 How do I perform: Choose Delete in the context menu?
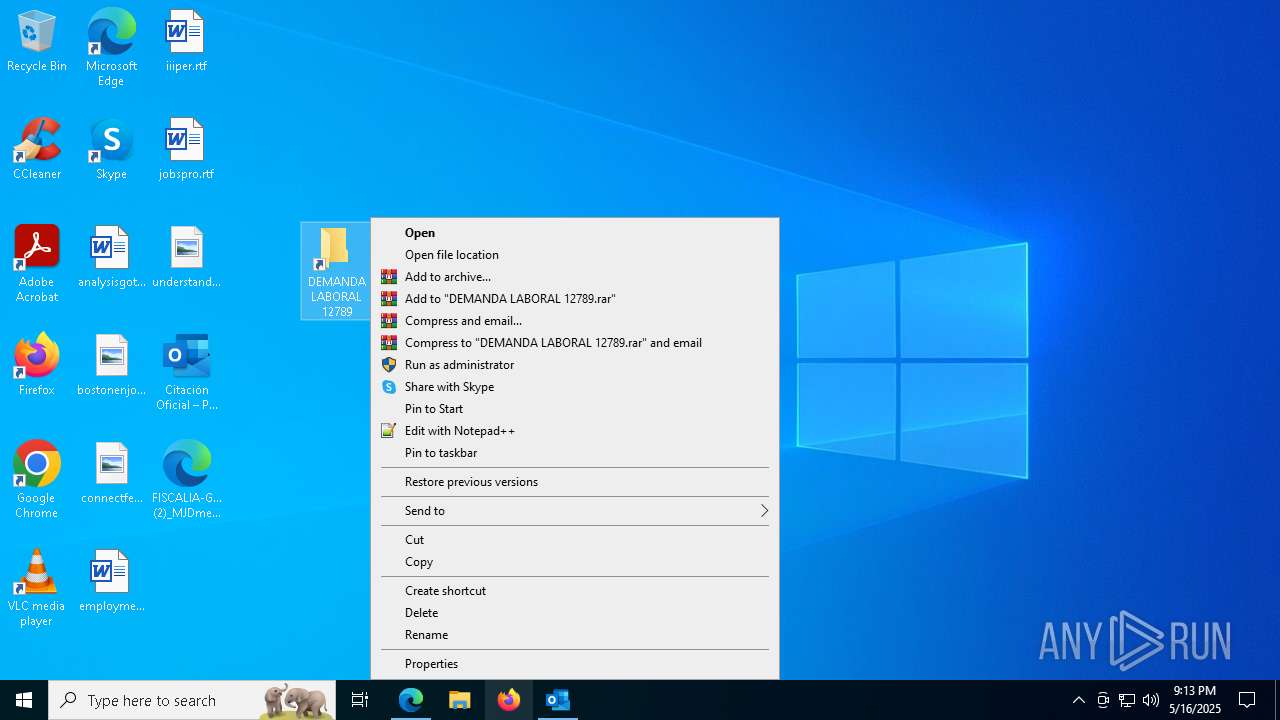point(575,613)
